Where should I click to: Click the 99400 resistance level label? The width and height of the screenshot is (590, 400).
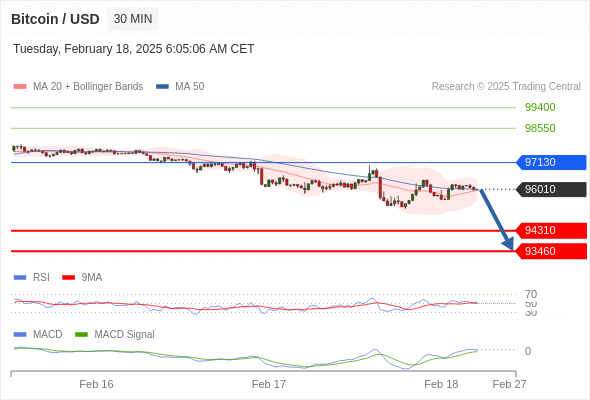tap(540, 107)
